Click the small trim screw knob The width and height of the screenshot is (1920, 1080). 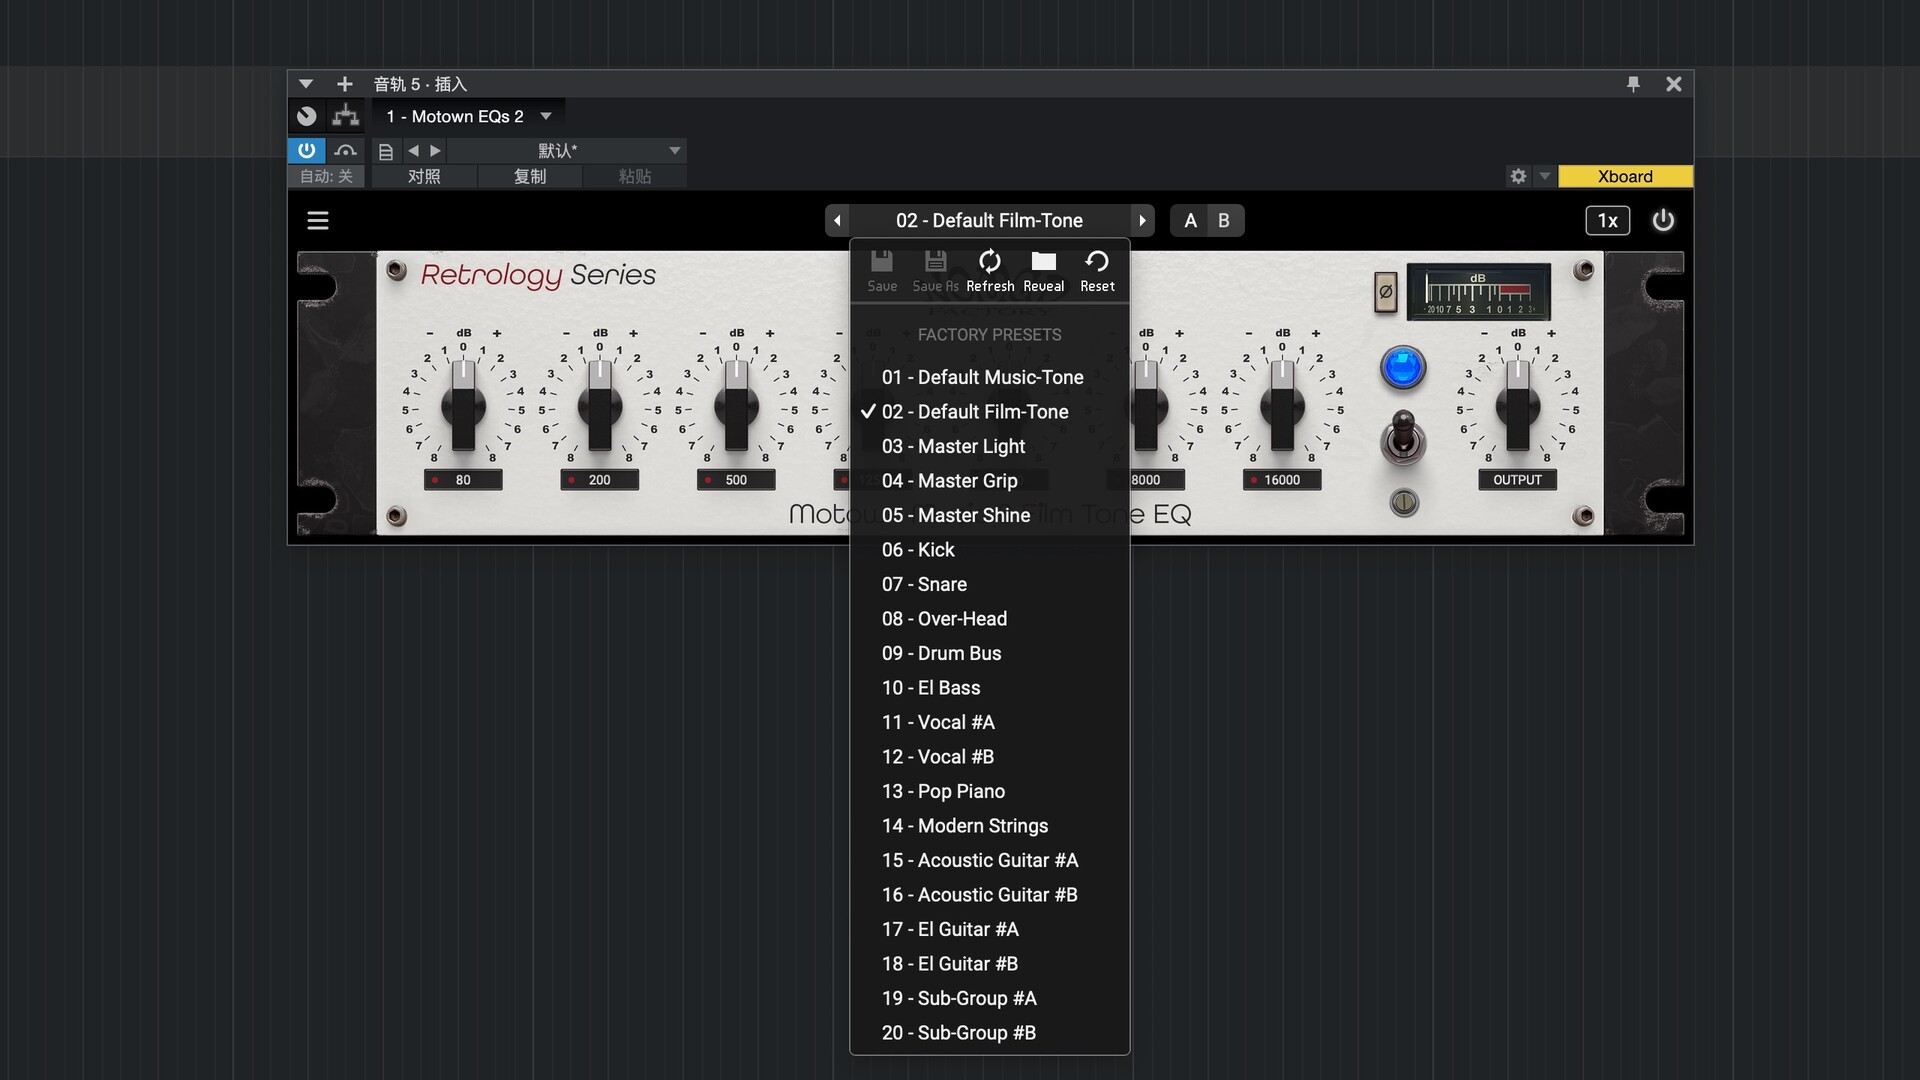(1404, 502)
